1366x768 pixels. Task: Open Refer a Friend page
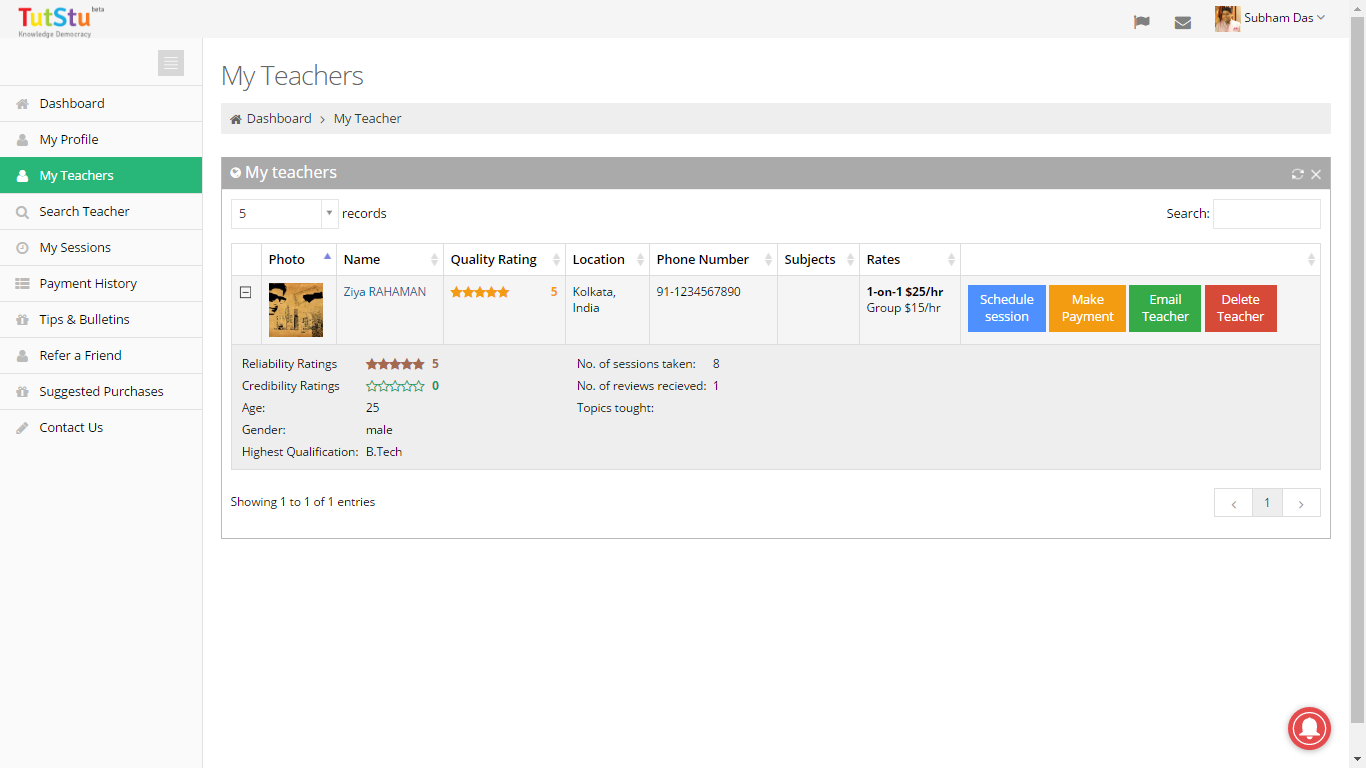click(x=101, y=356)
